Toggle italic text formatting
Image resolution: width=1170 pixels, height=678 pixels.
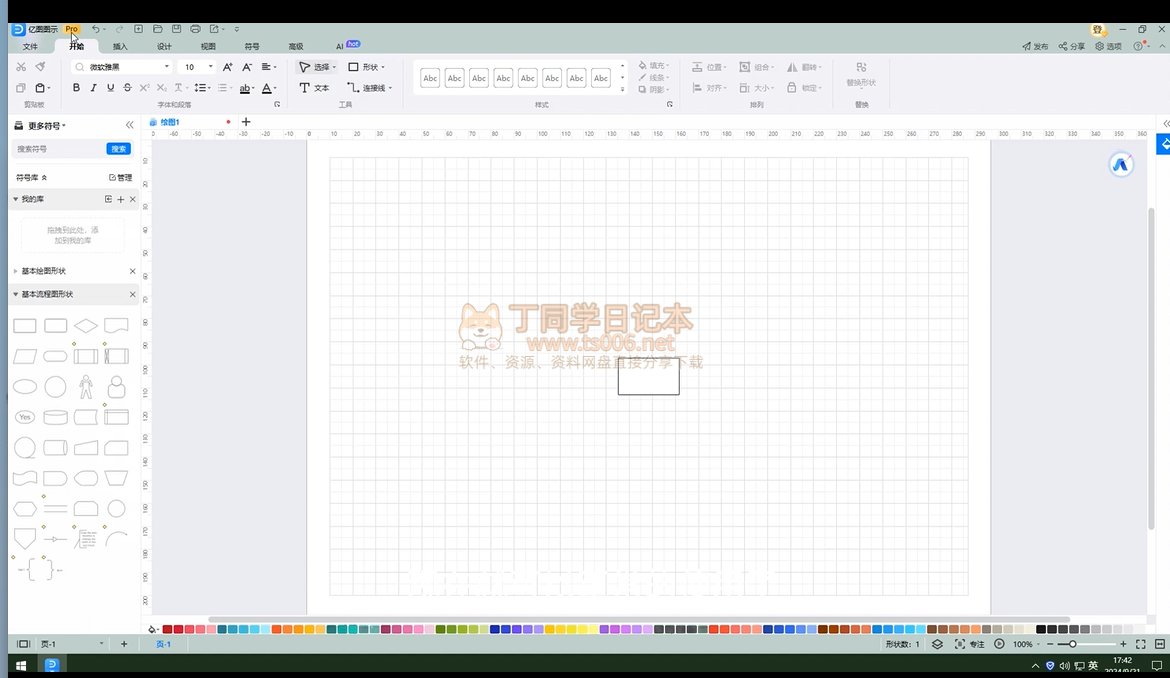(x=93, y=88)
